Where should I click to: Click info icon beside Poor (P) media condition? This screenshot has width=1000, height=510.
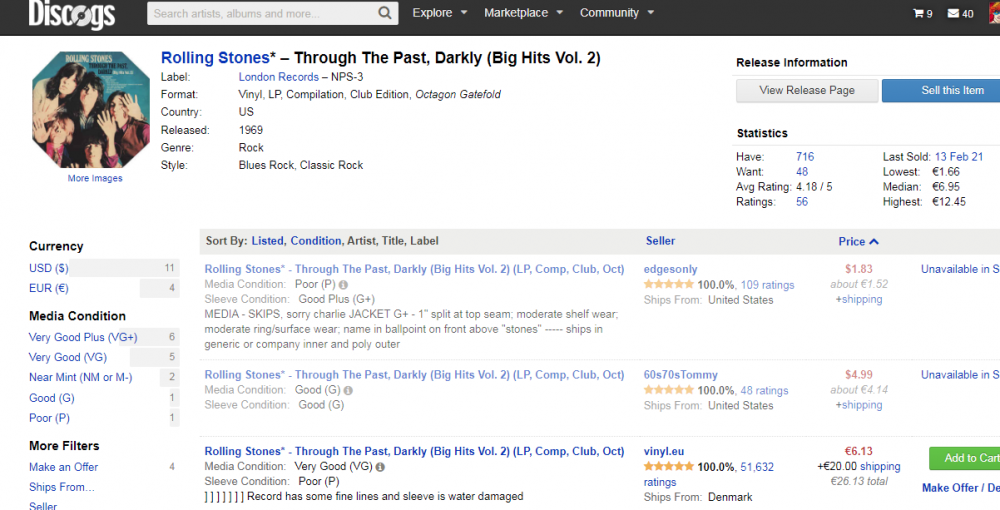point(329,285)
